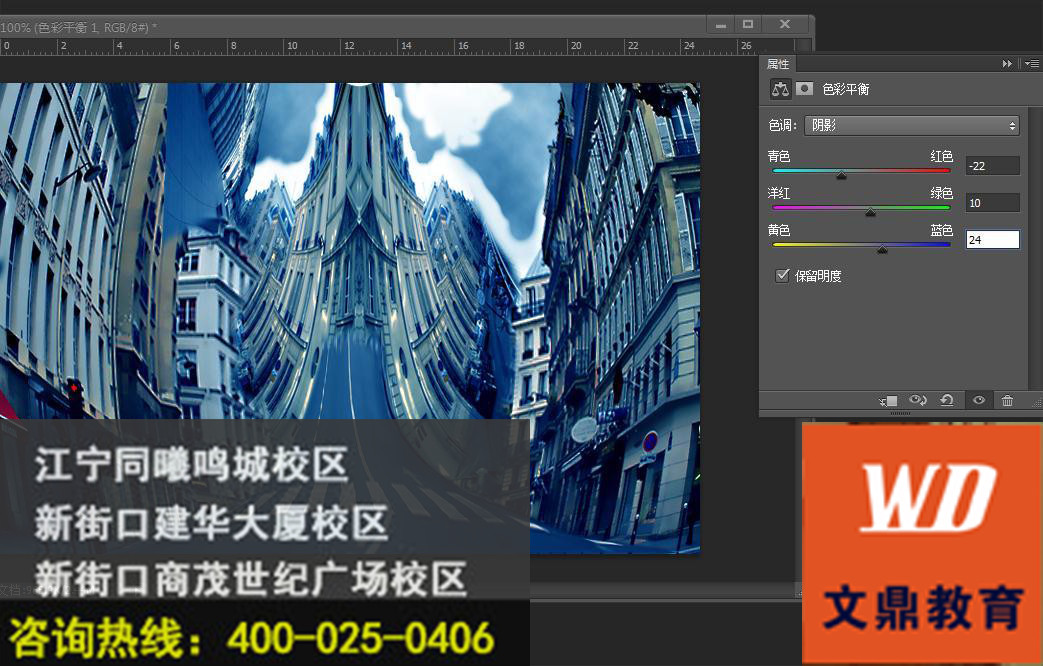The width and height of the screenshot is (1043, 666).
Task: Minimize the document window
Action: [x=721, y=25]
